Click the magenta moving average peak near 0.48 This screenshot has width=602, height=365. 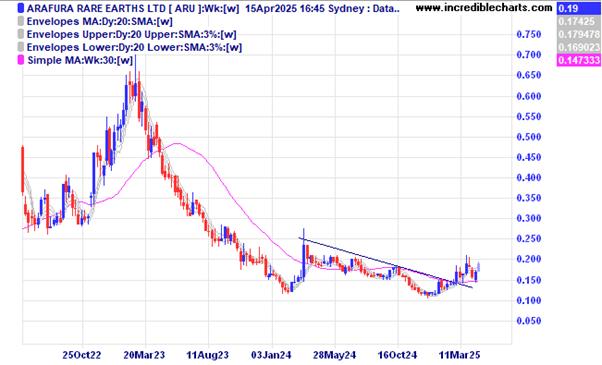(x=177, y=144)
